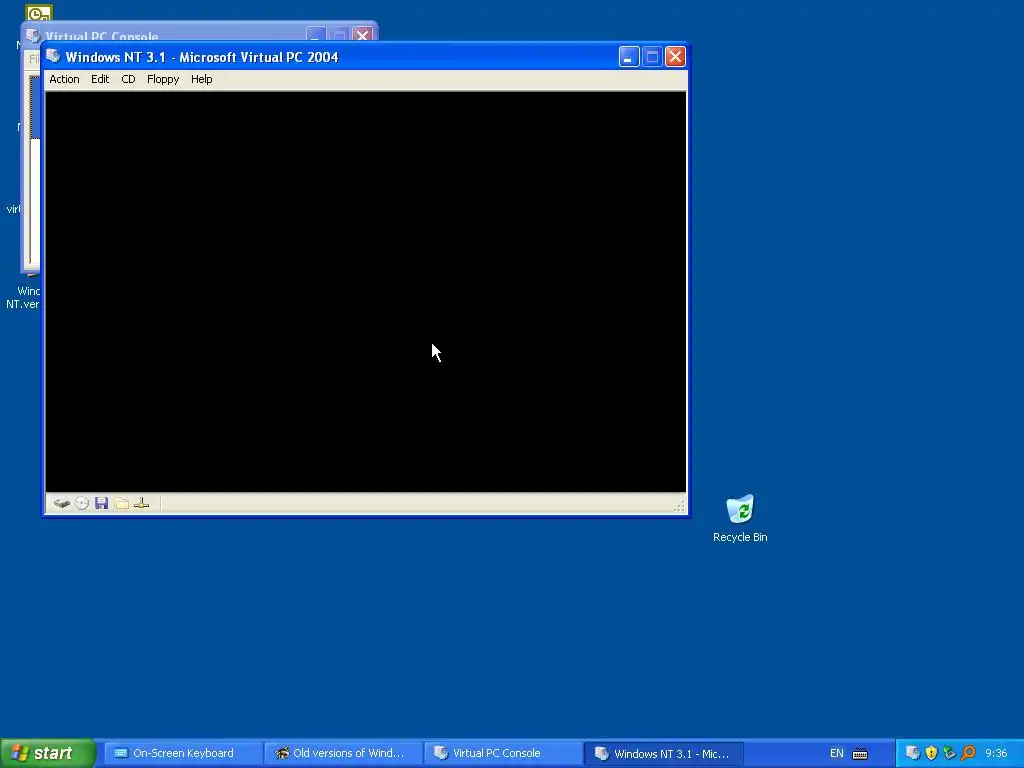
Task: Click the Windows NT 3.1 title bar text
Action: pos(202,57)
